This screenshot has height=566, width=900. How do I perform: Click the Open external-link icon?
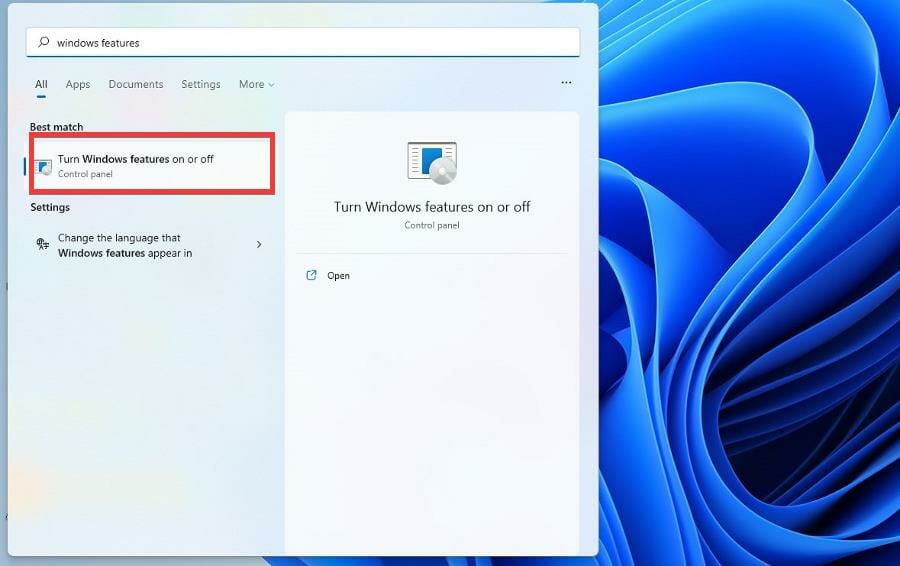pos(311,275)
